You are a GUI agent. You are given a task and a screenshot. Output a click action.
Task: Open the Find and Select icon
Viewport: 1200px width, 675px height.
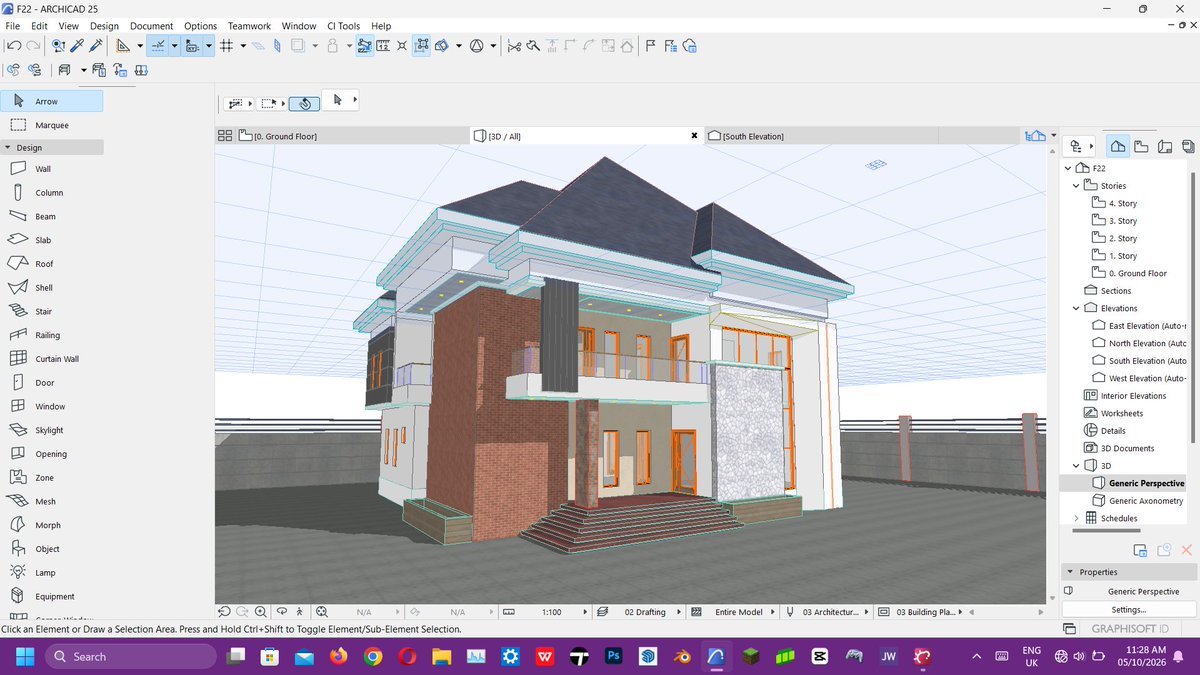[x=59, y=45]
